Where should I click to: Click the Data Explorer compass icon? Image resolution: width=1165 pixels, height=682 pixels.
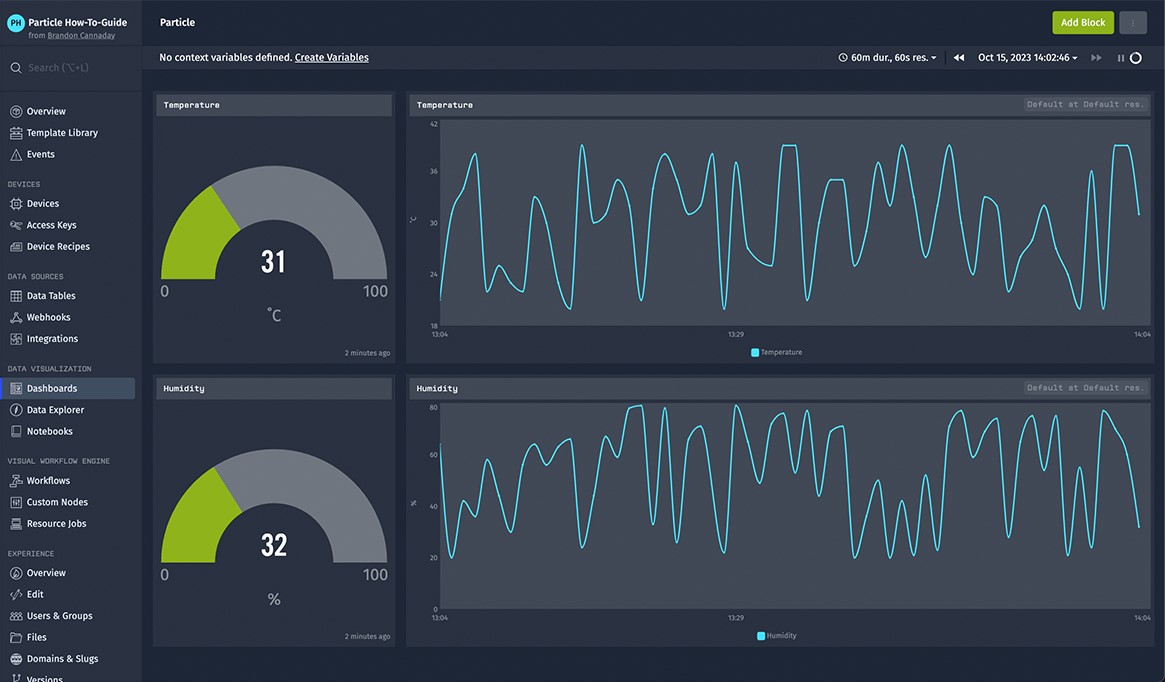click(x=16, y=410)
